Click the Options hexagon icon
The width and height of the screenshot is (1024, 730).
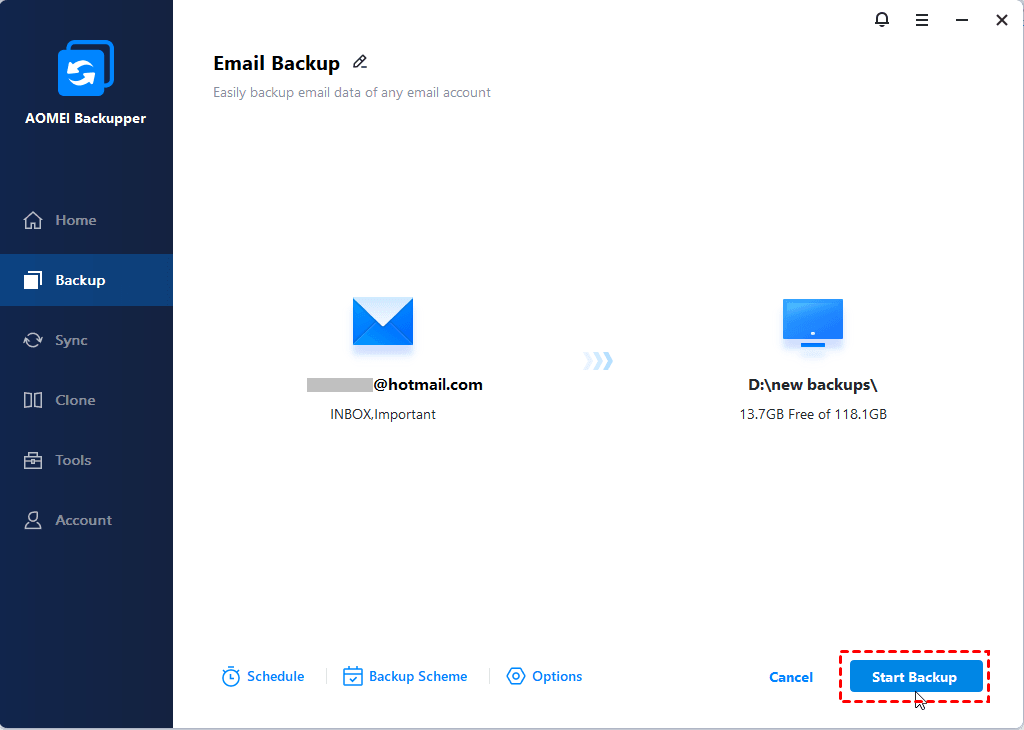pos(515,676)
